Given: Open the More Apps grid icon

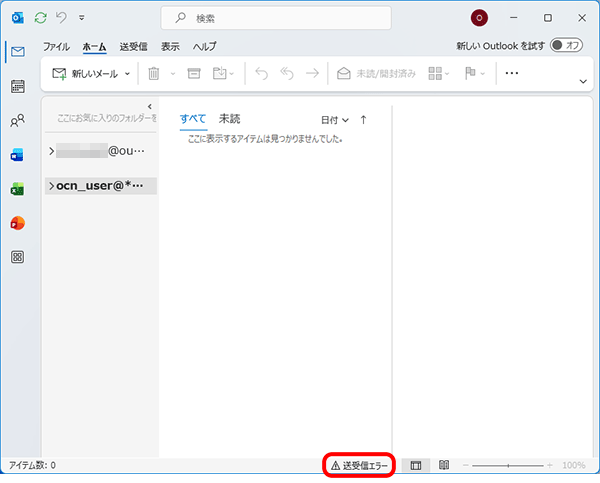Looking at the screenshot, I should [x=17, y=257].
